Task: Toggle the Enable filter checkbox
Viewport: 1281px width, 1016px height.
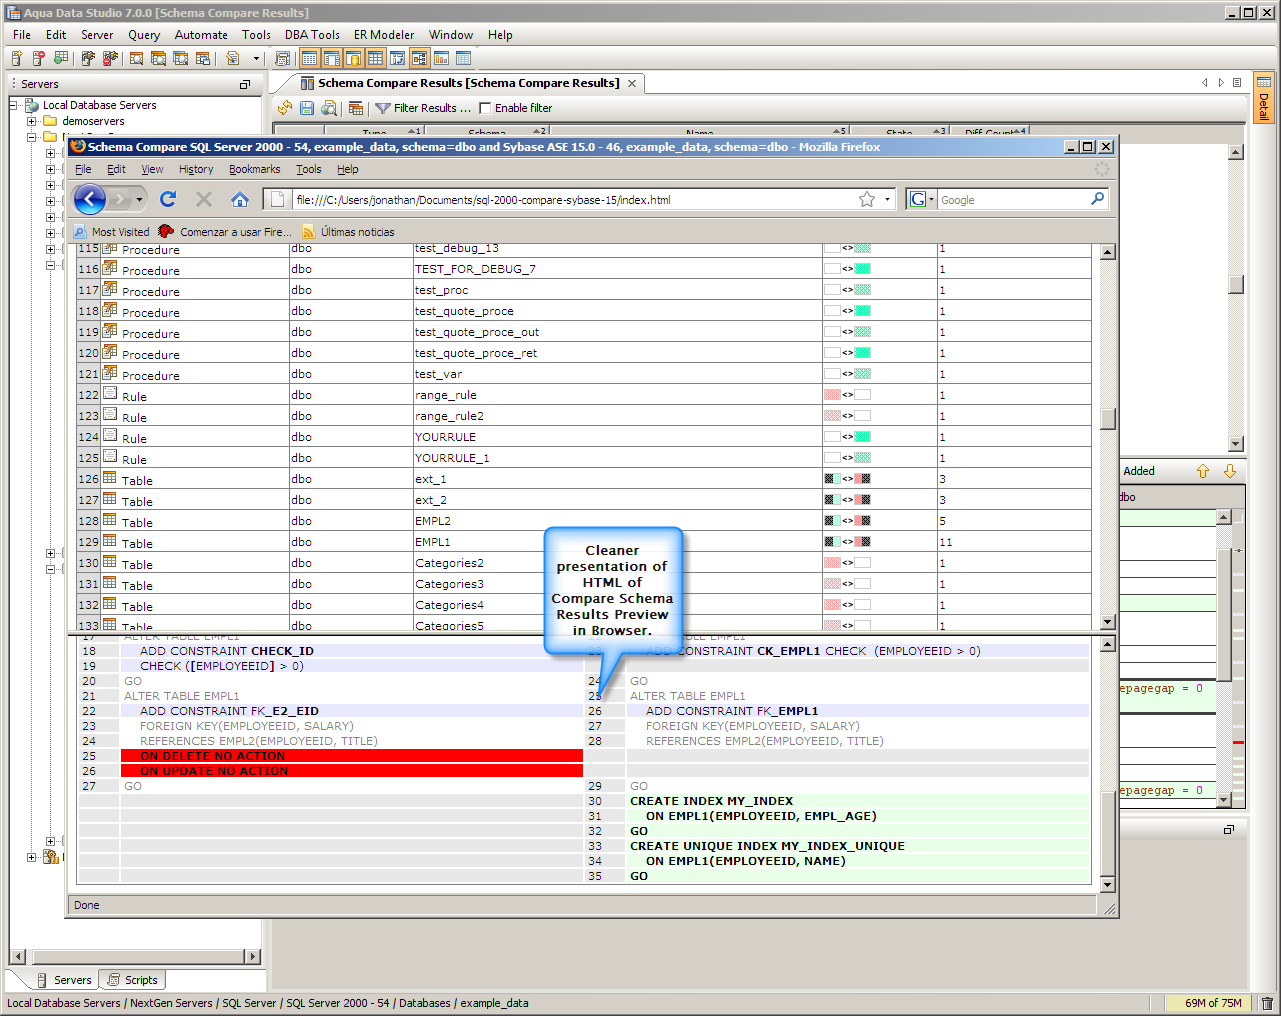Action: [486, 108]
